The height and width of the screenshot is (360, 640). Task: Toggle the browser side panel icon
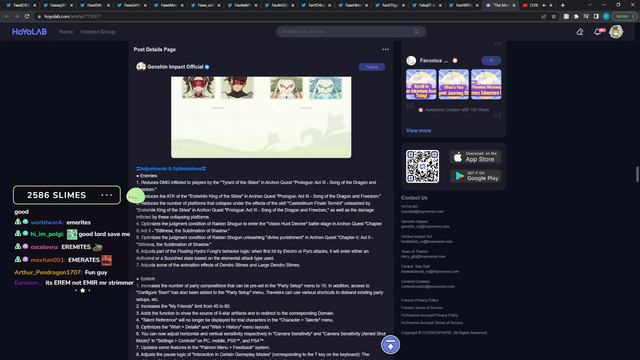596,16
